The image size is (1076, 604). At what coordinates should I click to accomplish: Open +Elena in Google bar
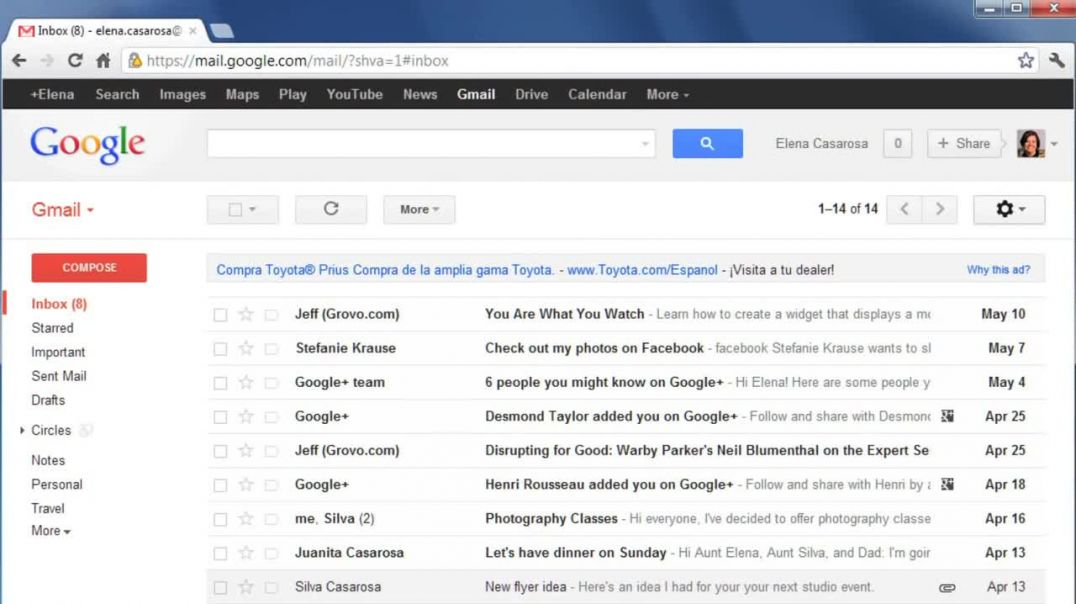tap(52, 95)
